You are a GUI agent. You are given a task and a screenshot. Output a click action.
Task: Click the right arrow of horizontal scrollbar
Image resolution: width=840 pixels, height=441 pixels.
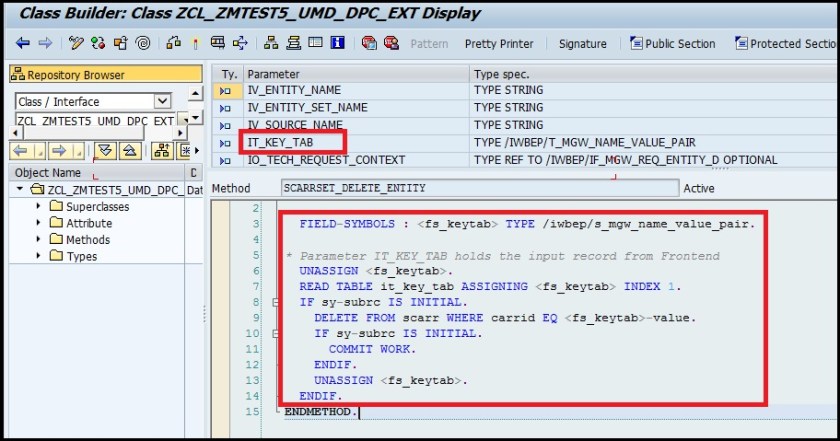[181, 133]
